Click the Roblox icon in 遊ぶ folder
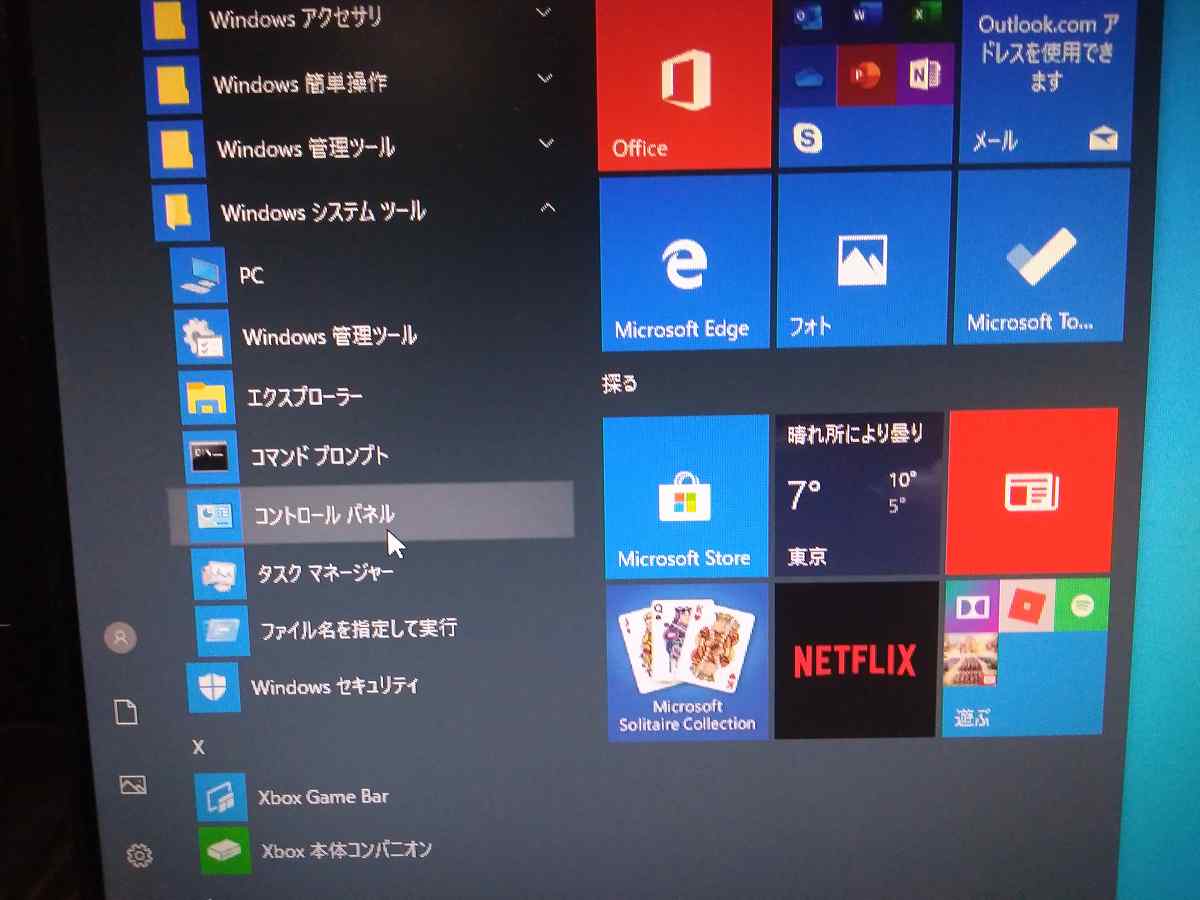Image resolution: width=1200 pixels, height=900 pixels. click(x=1027, y=605)
